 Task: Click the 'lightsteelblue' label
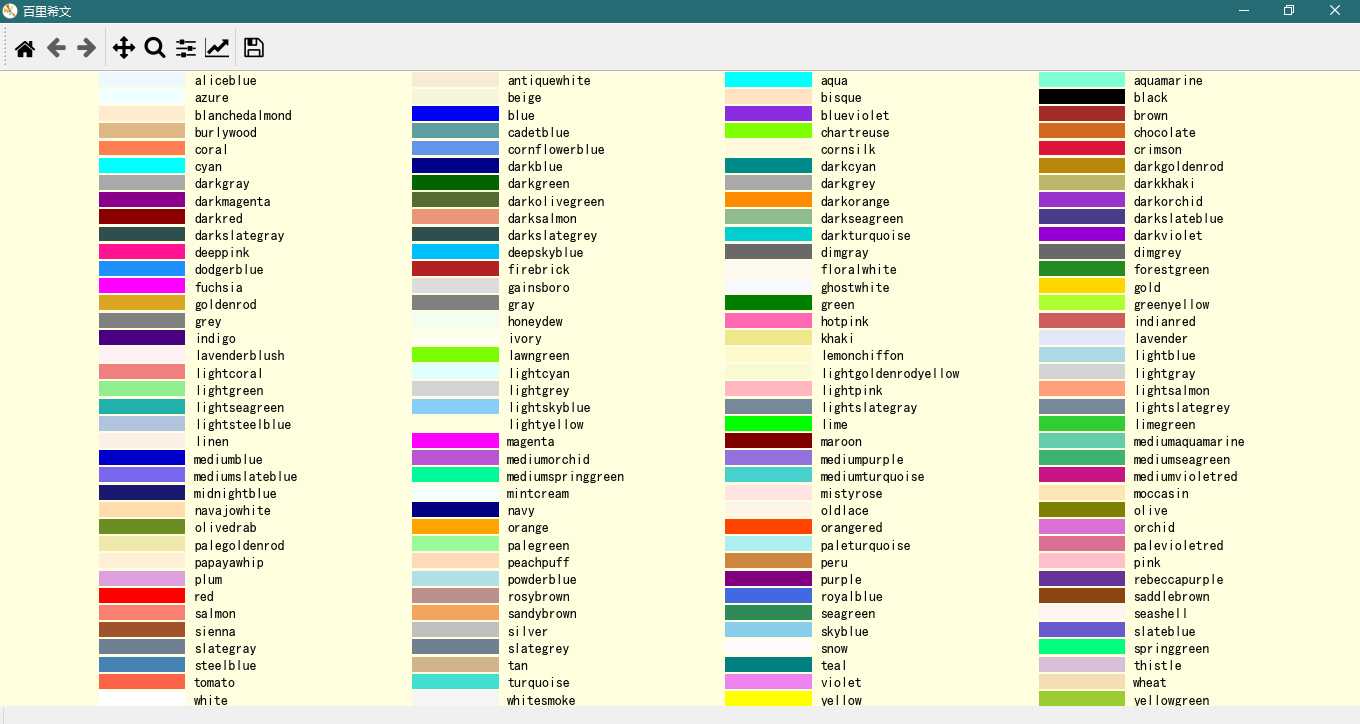(243, 424)
